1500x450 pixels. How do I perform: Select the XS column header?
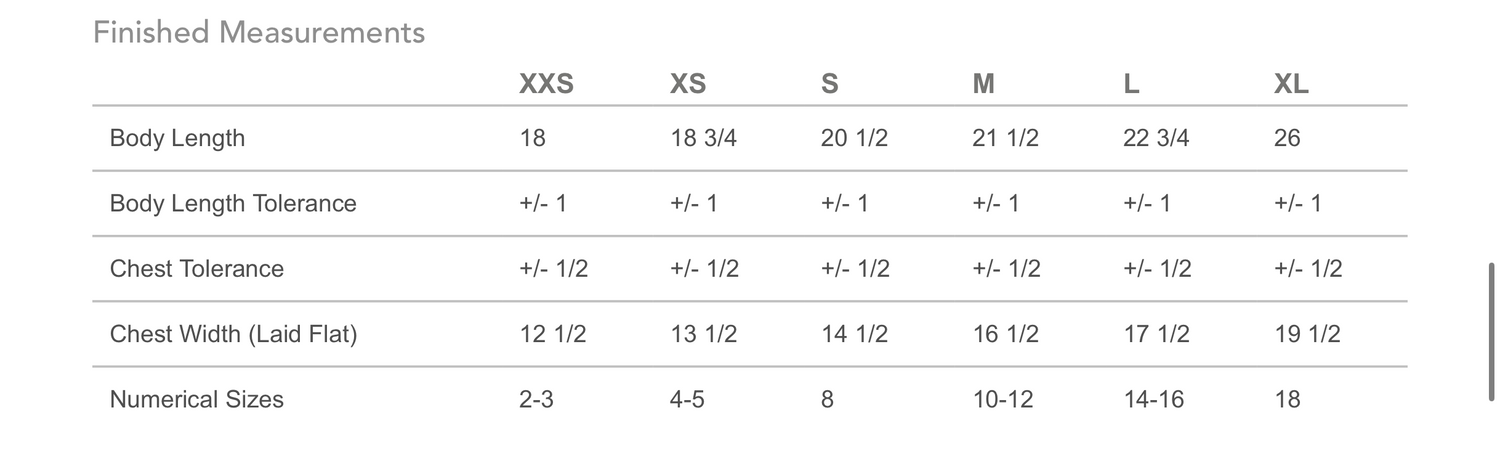tap(688, 84)
